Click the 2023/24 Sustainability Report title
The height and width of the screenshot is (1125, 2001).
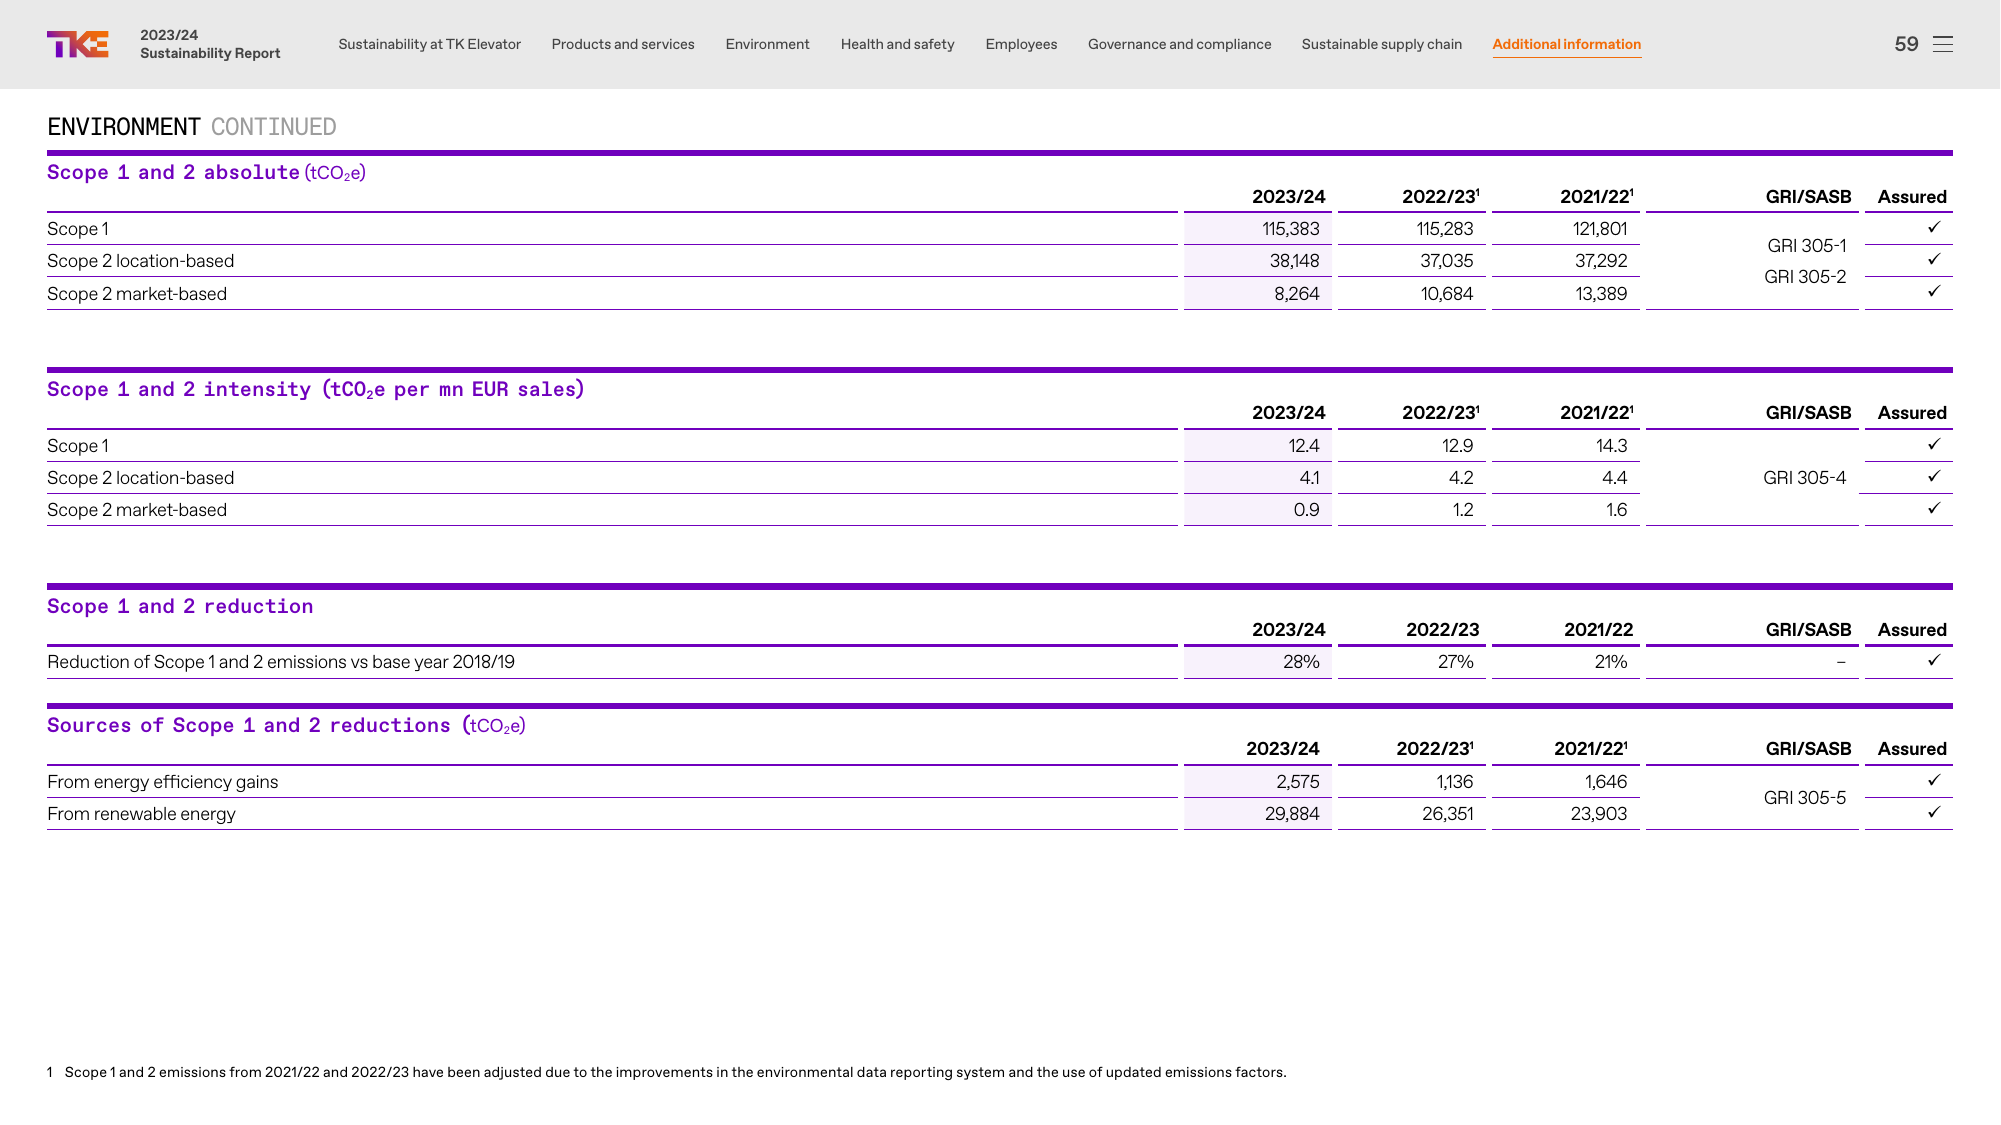click(x=210, y=44)
